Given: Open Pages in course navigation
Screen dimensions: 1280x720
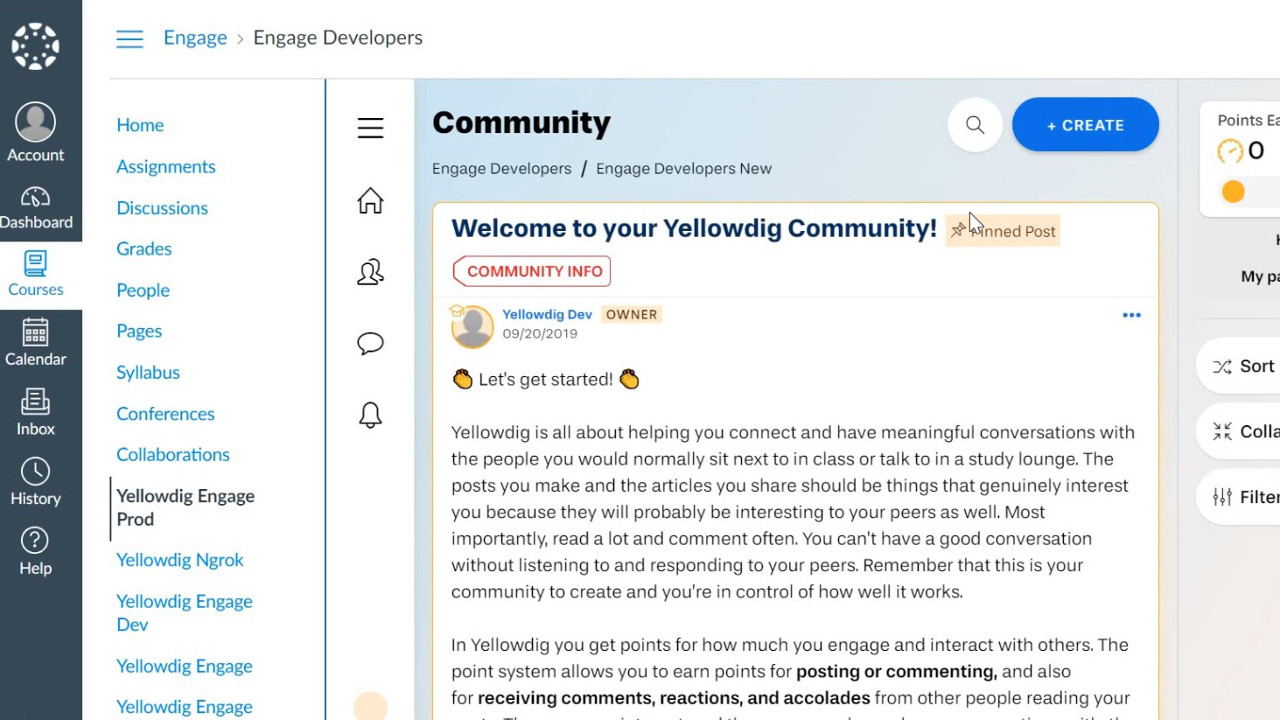Looking at the screenshot, I should [x=139, y=331].
